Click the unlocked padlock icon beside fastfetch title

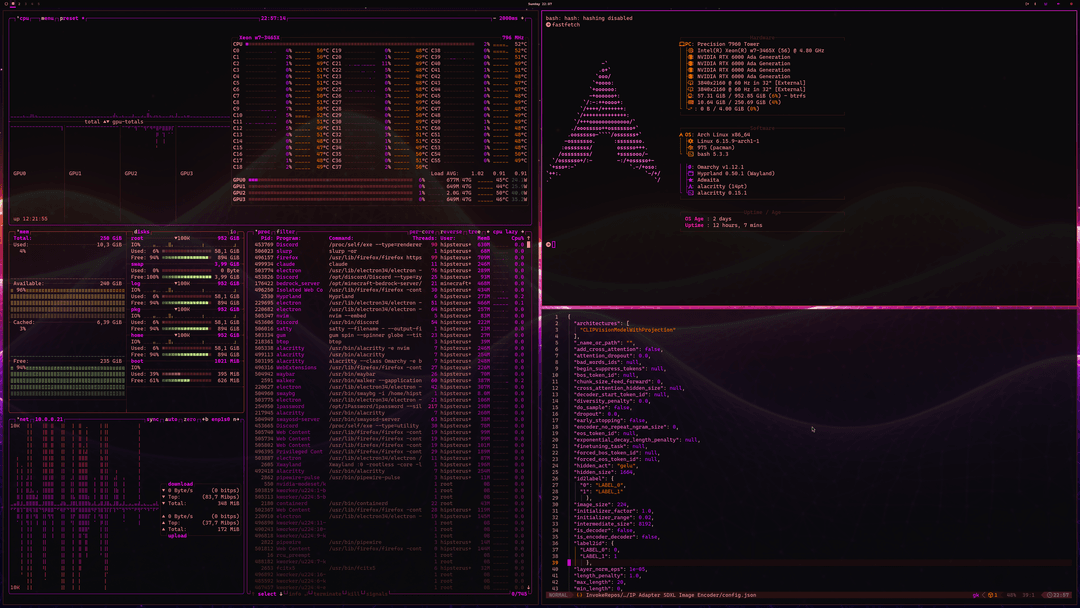pyautogui.click(x=548, y=24)
